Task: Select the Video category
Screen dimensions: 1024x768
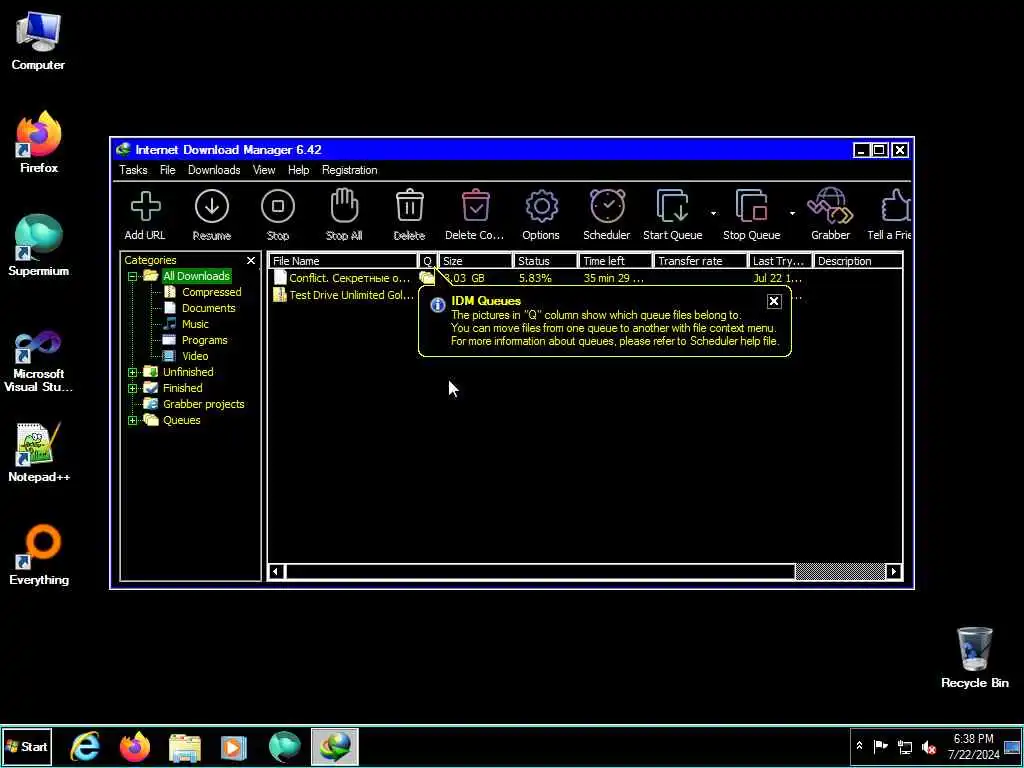Action: pyautogui.click(x=195, y=356)
